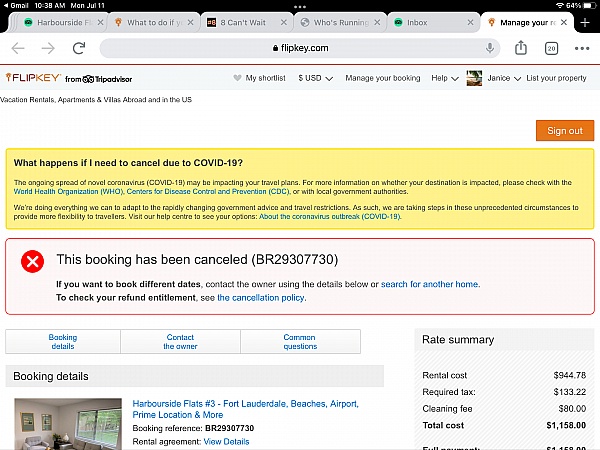Click the 'Rate summary' heading

point(458,339)
